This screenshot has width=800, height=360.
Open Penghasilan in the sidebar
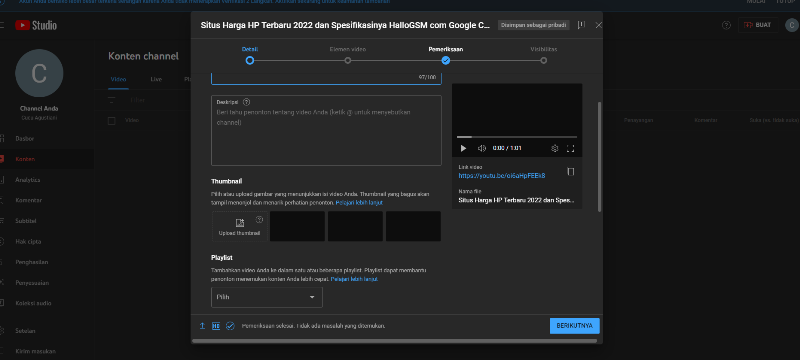coord(31,262)
